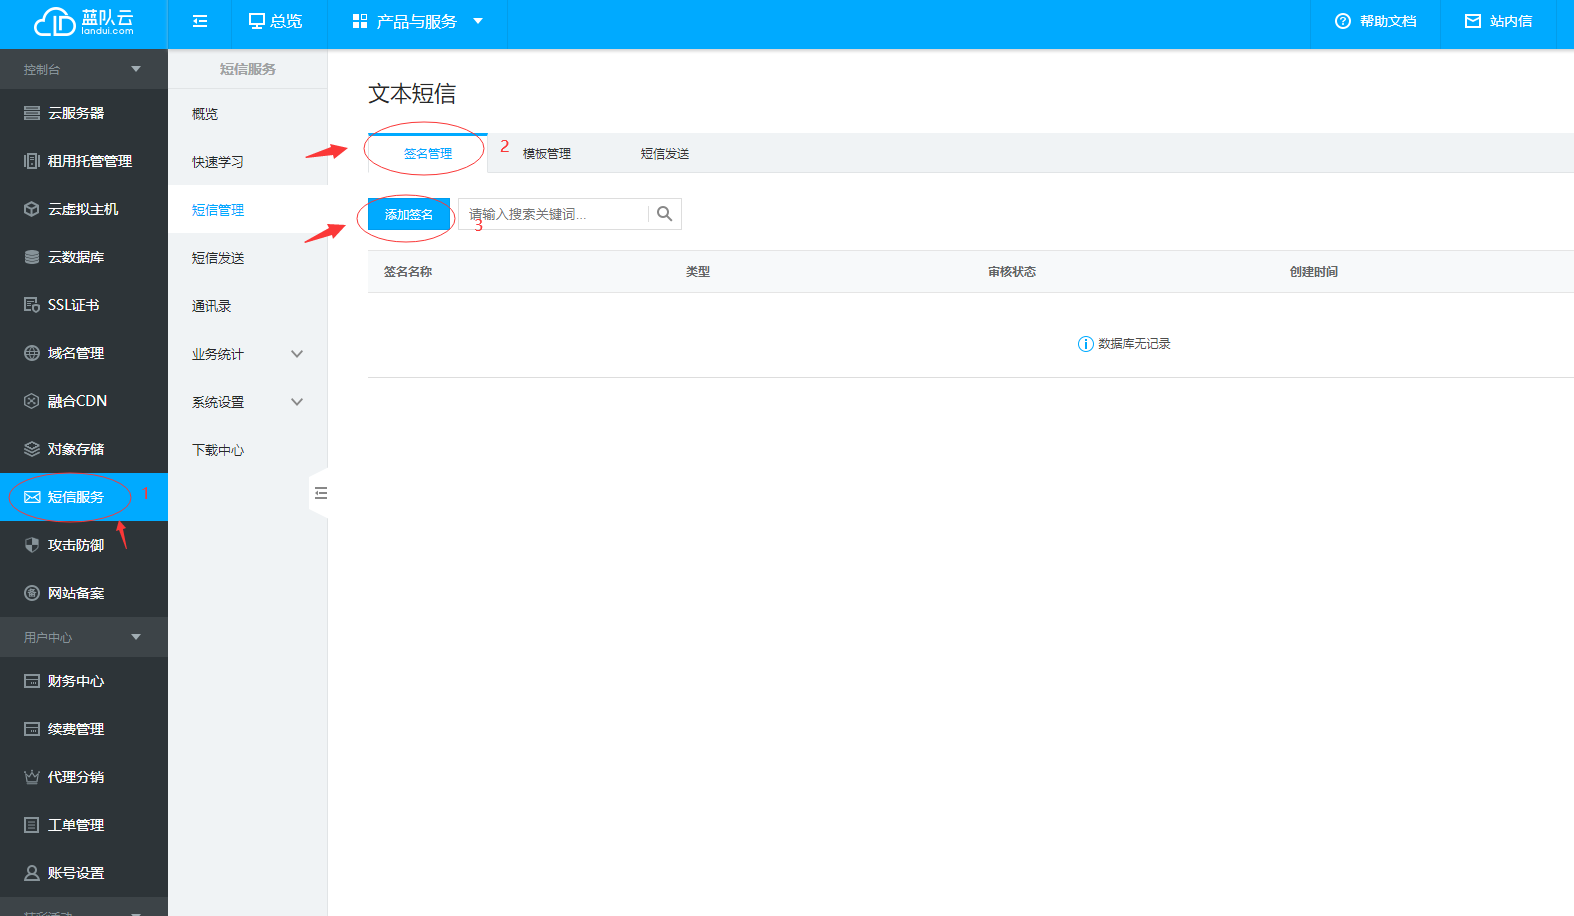Screen dimensions: 1574x916
Task: Collapse the 用户中心 section arrow
Action: point(136,637)
